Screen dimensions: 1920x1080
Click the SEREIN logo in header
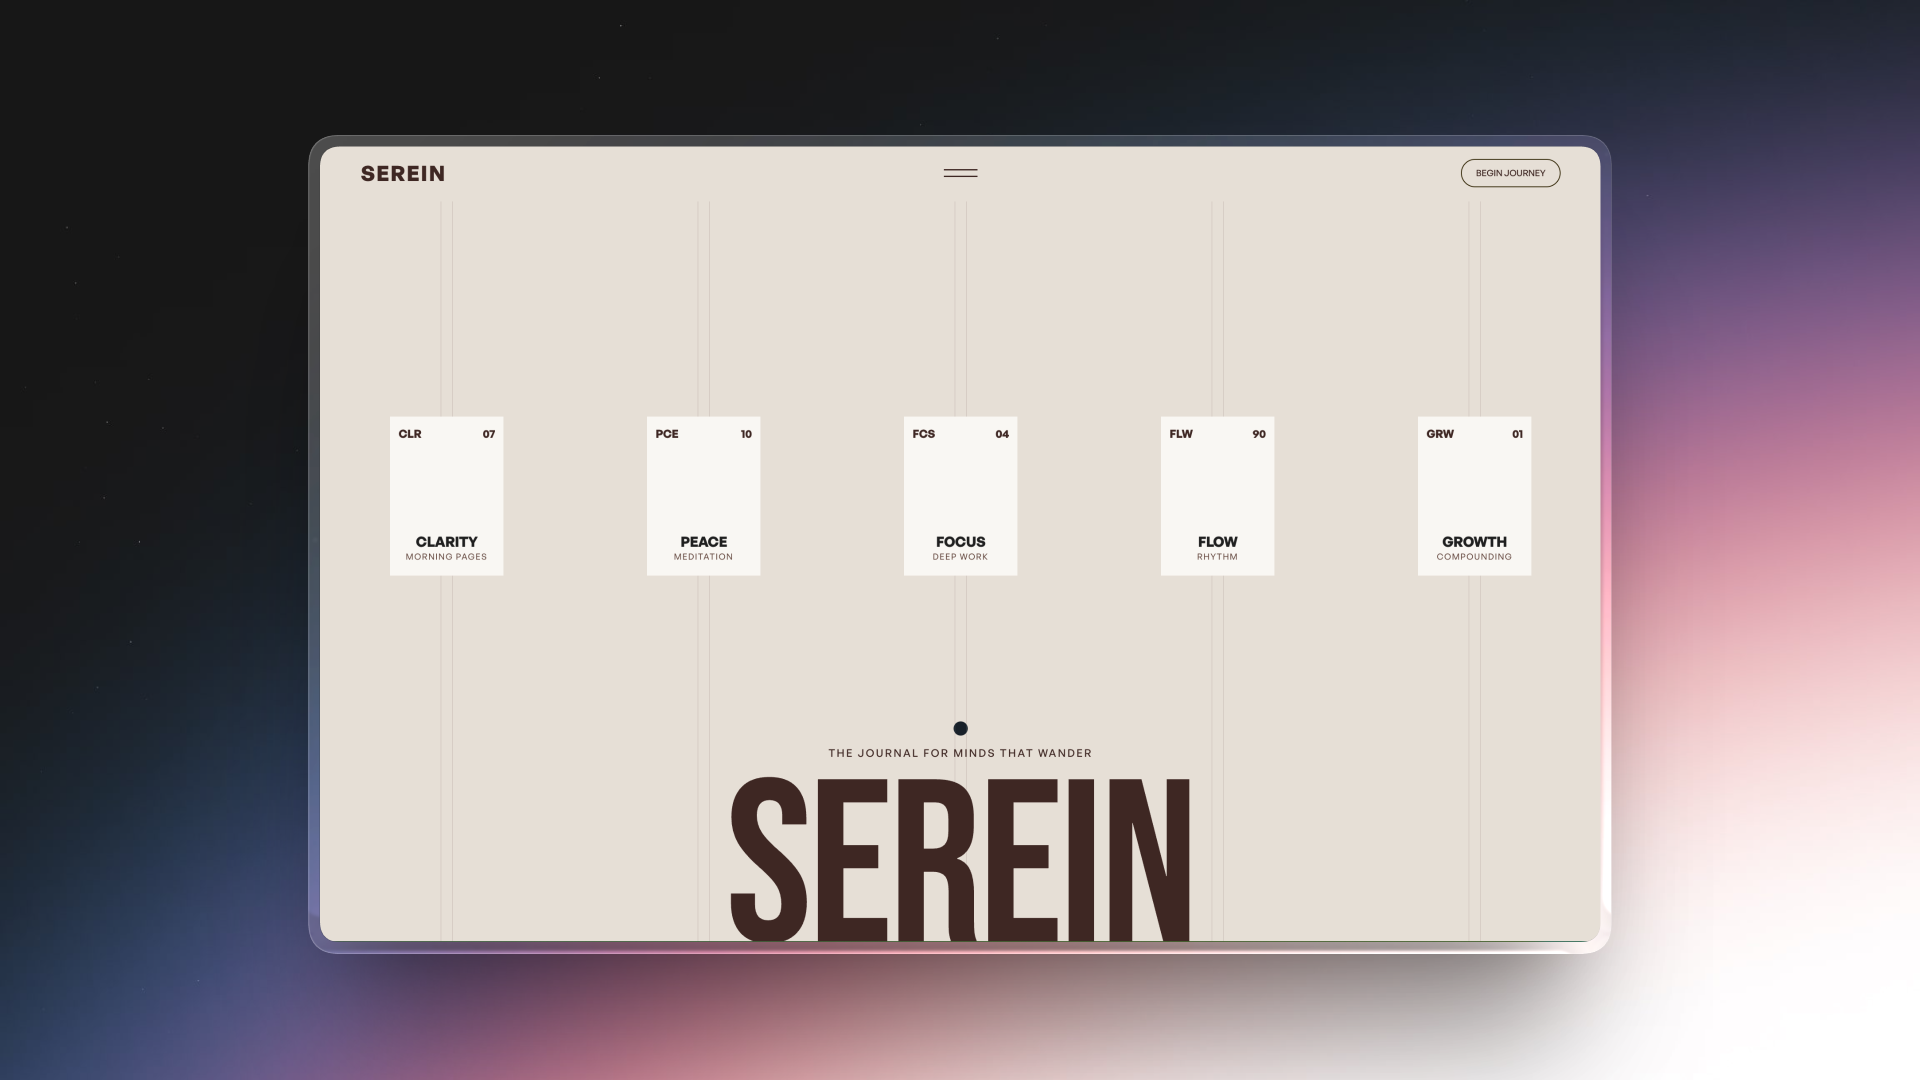[403, 174]
